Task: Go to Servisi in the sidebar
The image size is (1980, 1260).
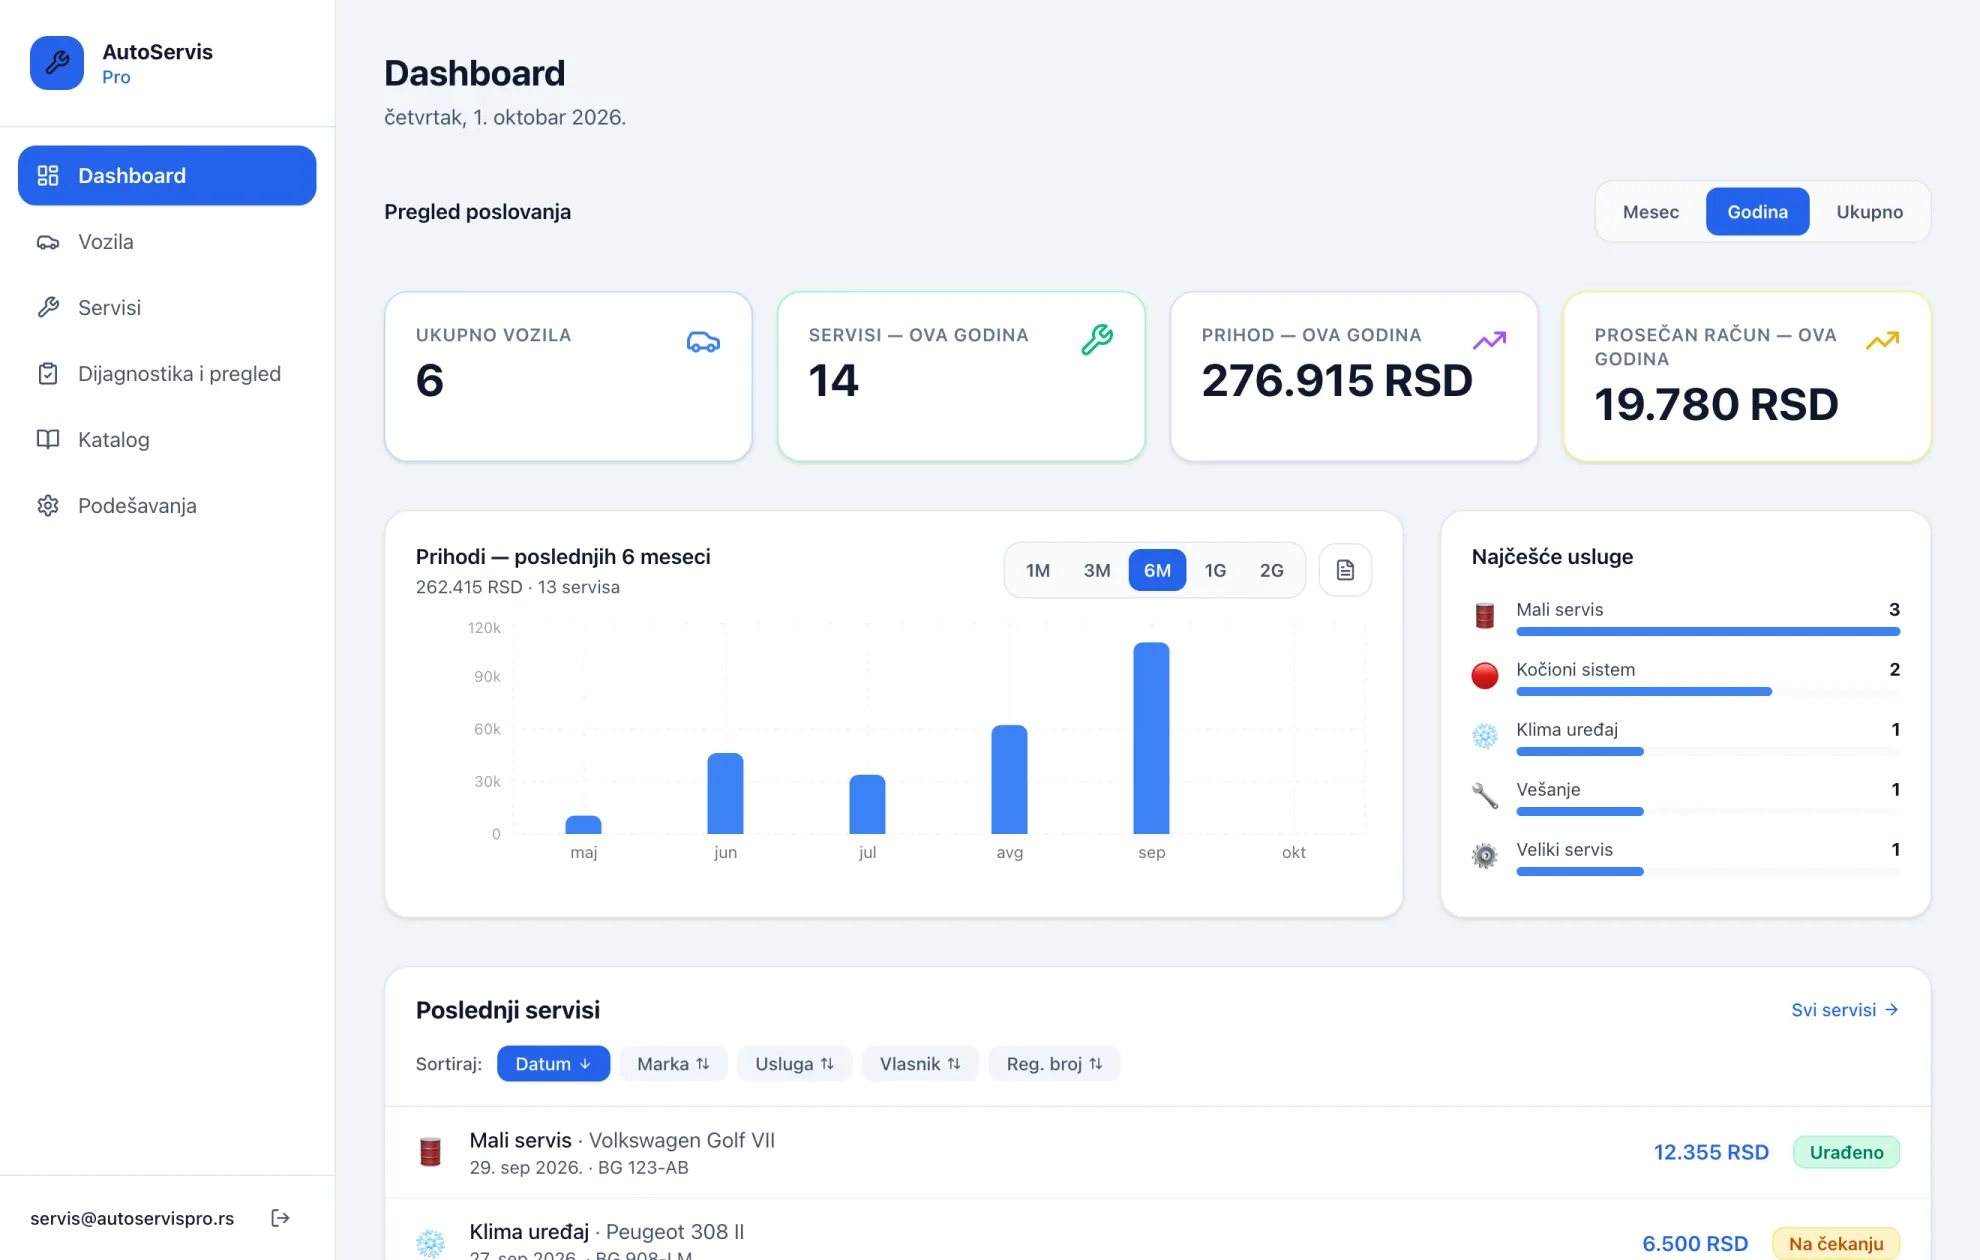Action: pyautogui.click(x=167, y=307)
